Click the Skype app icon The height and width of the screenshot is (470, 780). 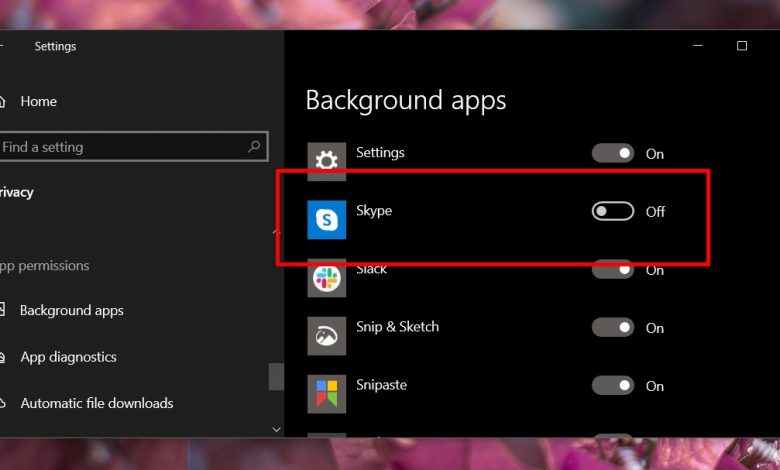tap(326, 220)
